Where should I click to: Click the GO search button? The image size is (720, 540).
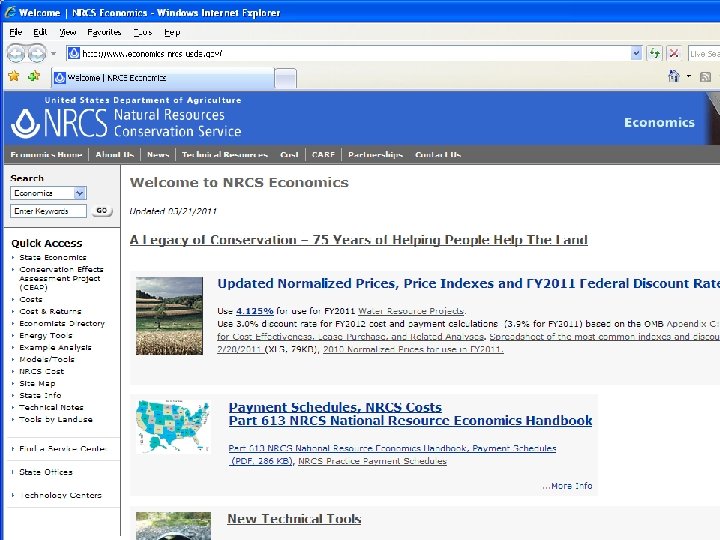[101, 211]
